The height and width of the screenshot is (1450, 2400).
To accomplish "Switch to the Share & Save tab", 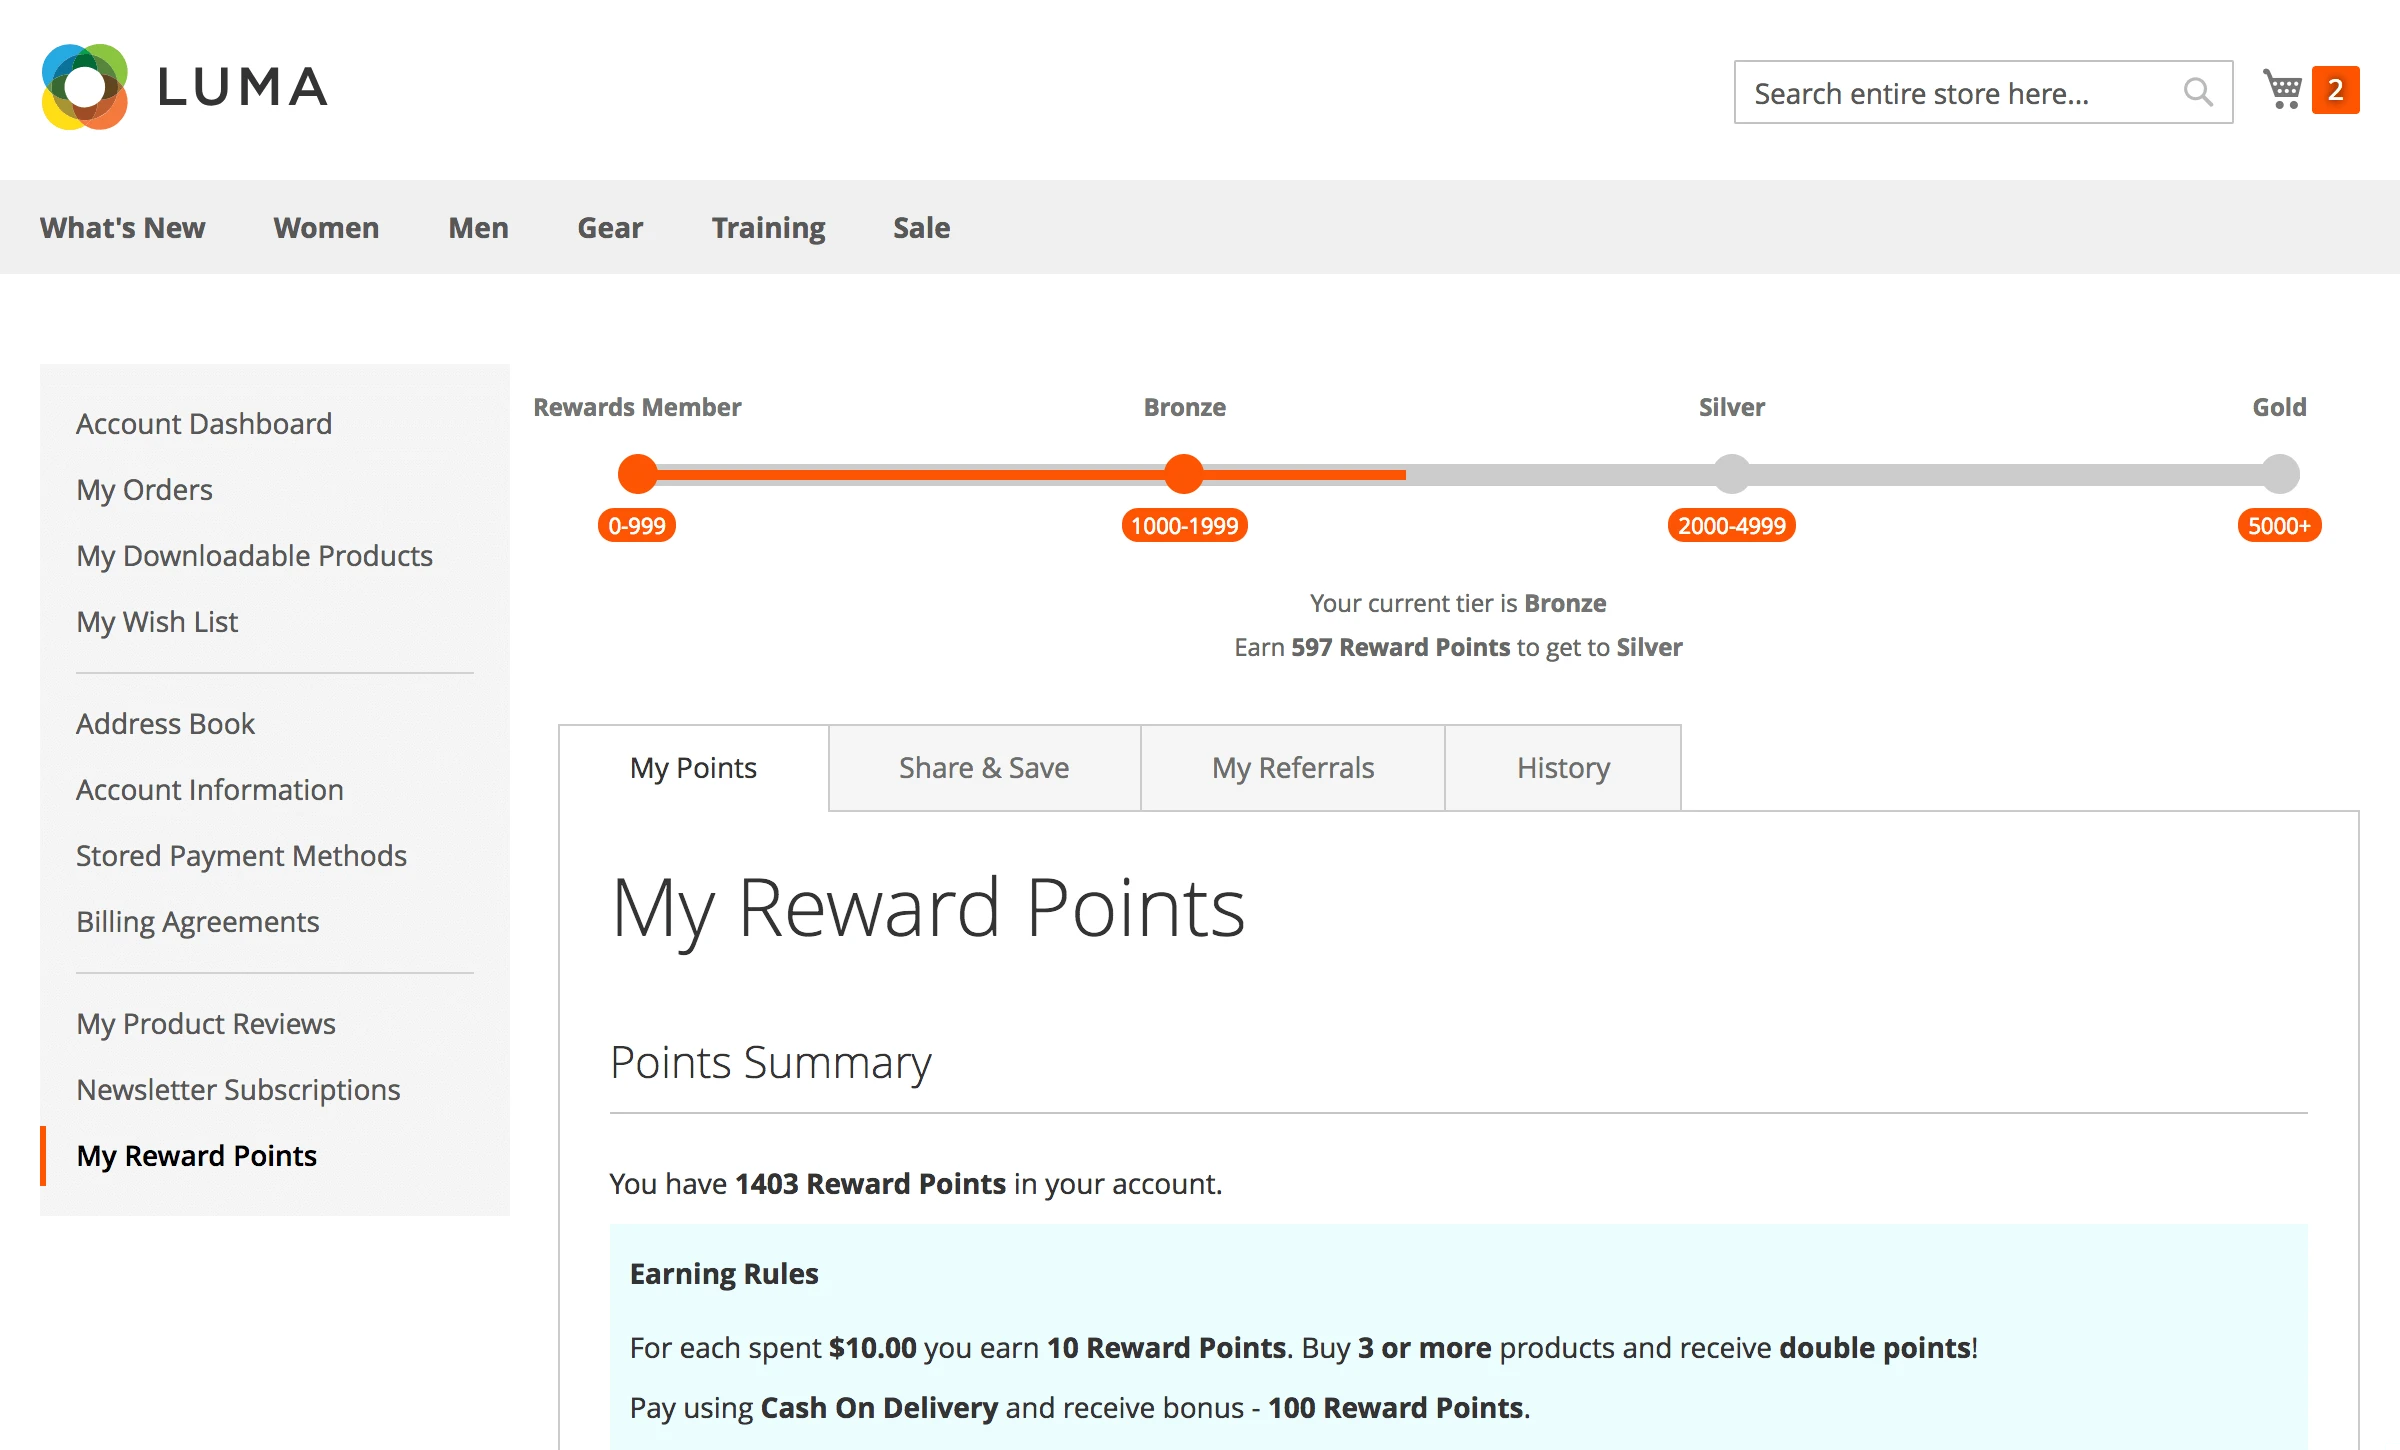I will pyautogui.click(x=984, y=767).
